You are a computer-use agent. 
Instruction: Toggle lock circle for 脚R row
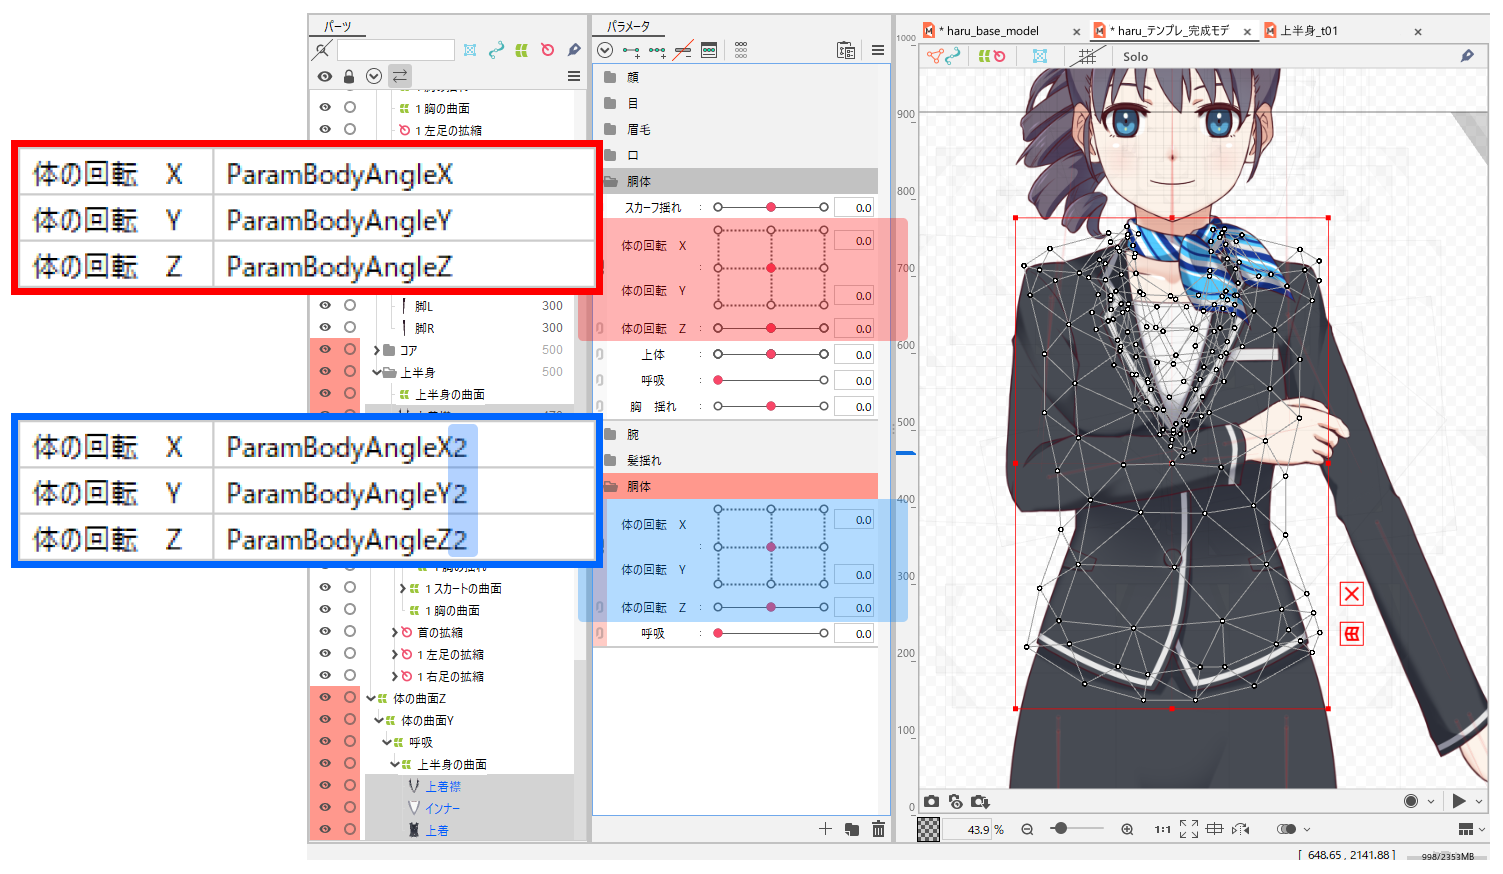[x=350, y=328]
